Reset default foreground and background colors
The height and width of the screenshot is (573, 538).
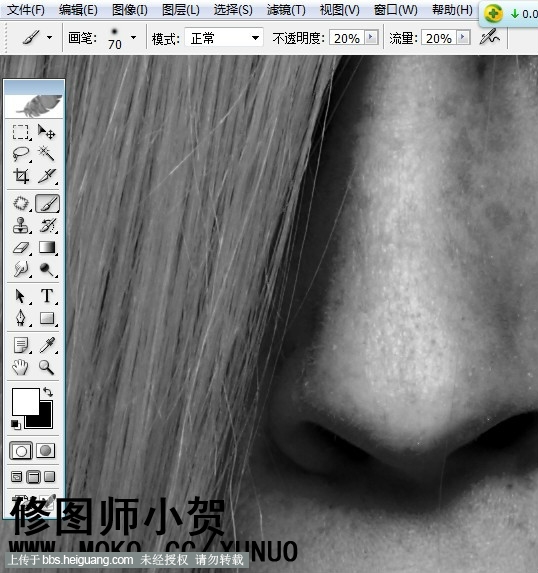click(x=16, y=425)
